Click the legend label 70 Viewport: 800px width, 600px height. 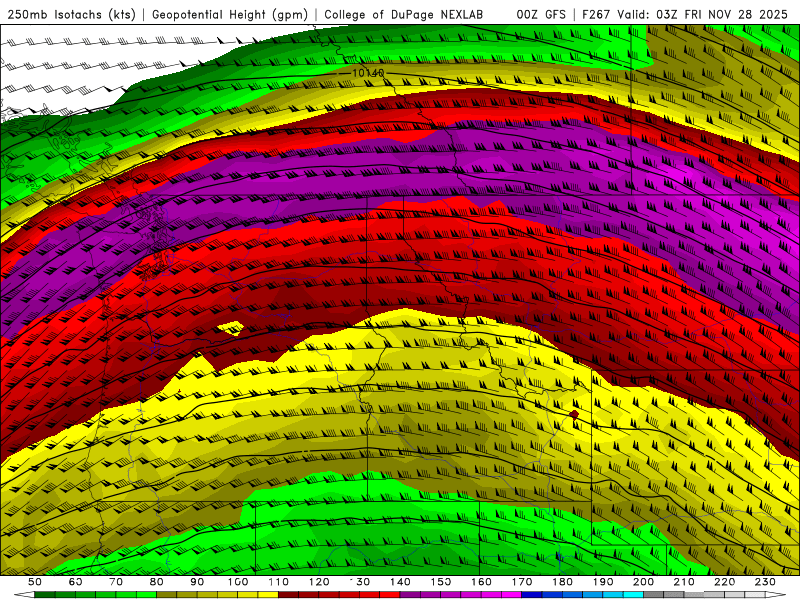coord(116,582)
